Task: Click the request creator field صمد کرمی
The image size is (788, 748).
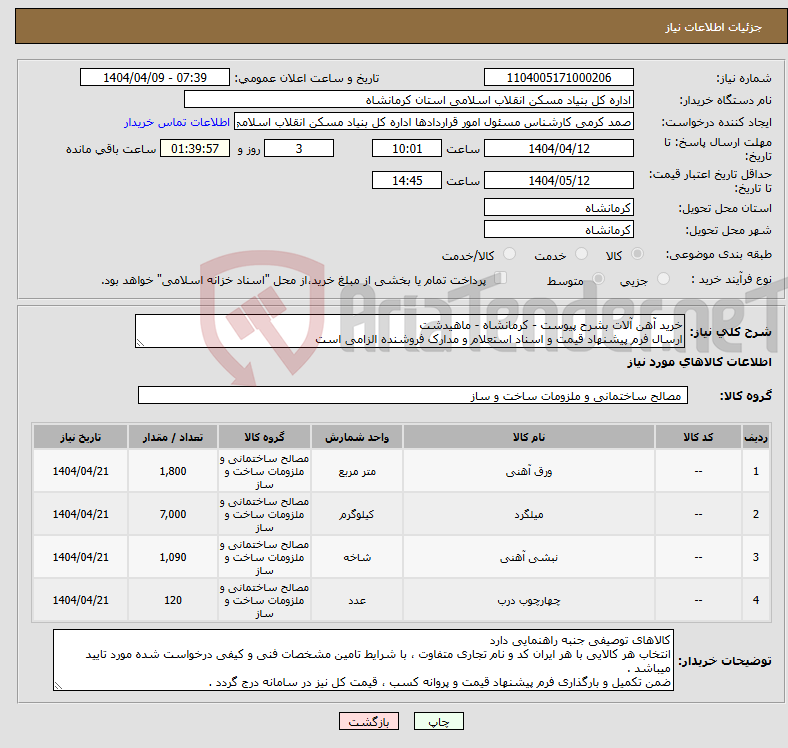Action: pos(434,122)
